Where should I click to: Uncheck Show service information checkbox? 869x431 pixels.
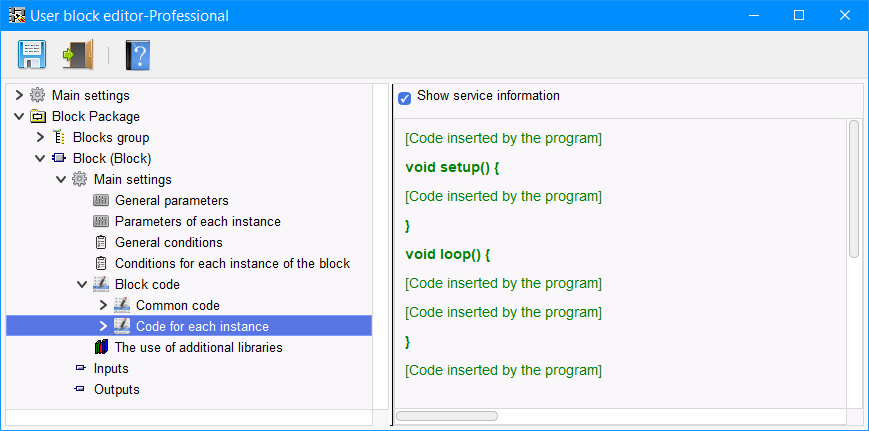(x=405, y=98)
